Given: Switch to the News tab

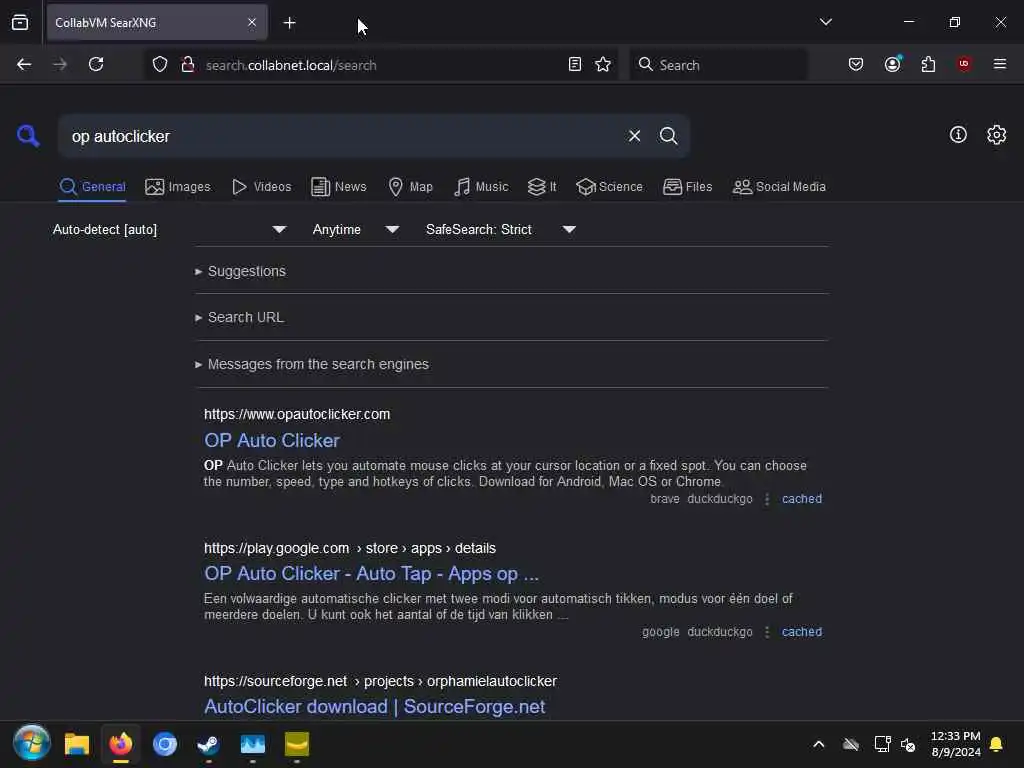Looking at the screenshot, I should coord(338,187).
